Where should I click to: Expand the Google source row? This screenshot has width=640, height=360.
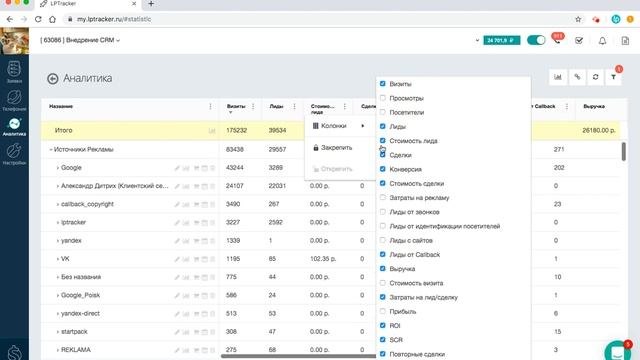[58, 168]
